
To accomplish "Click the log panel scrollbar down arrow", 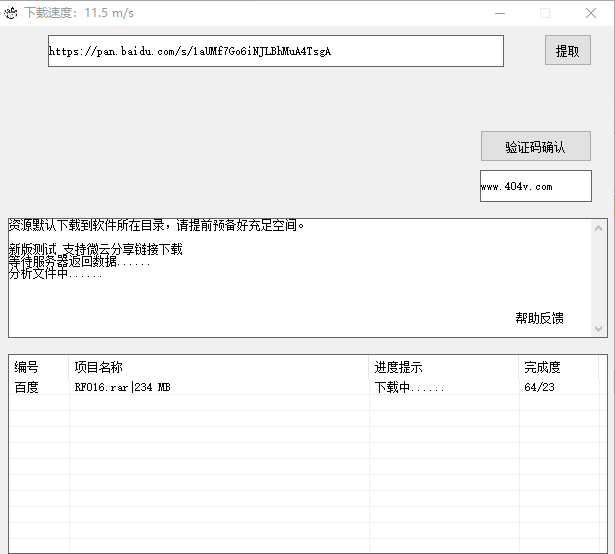I will coord(599,328).
